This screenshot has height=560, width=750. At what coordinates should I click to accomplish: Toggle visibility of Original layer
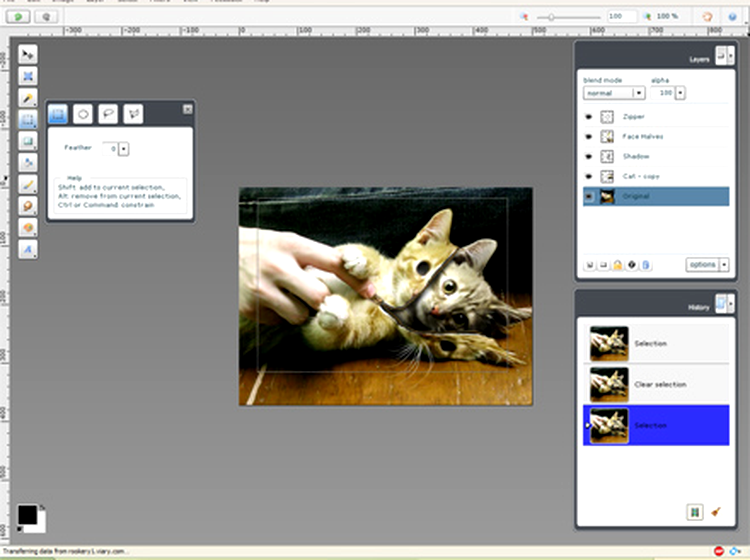tap(589, 197)
